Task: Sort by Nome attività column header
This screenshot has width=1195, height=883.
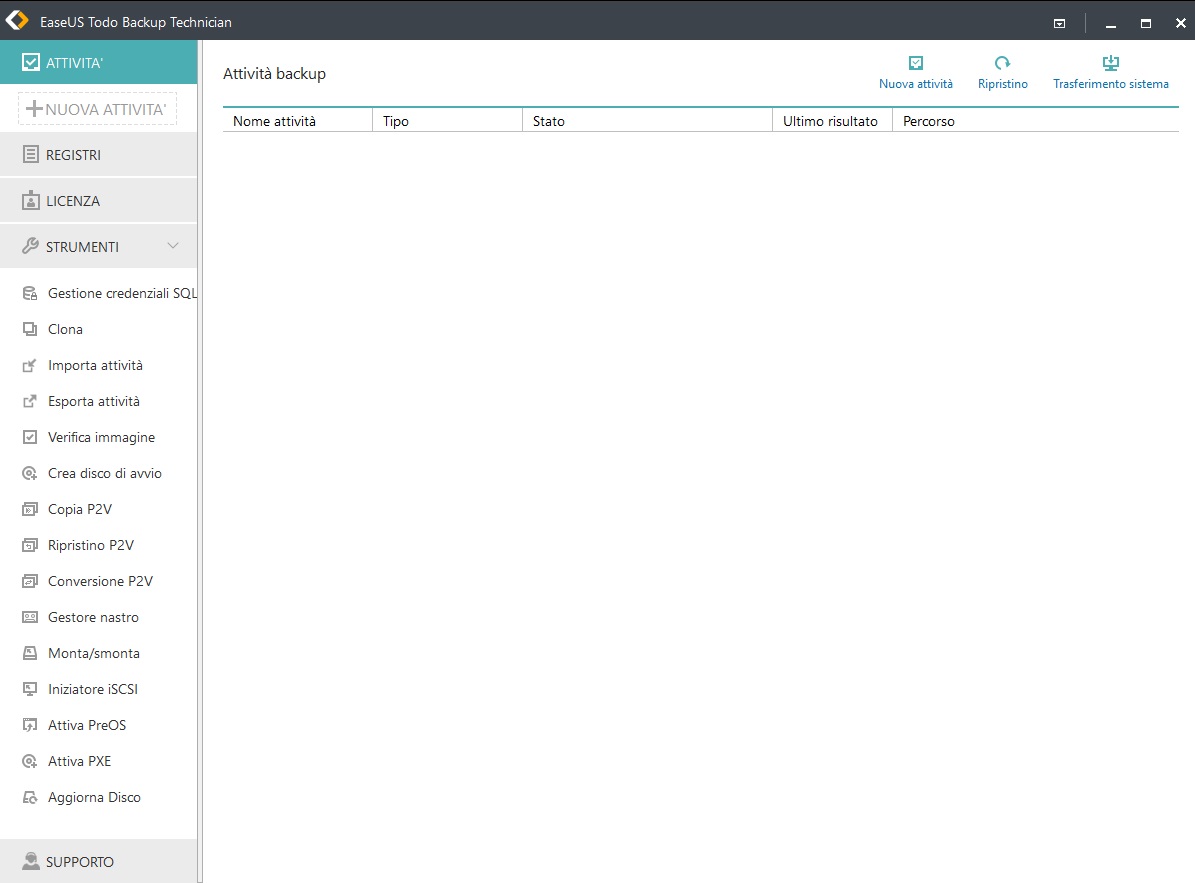Action: pyautogui.click(x=297, y=121)
